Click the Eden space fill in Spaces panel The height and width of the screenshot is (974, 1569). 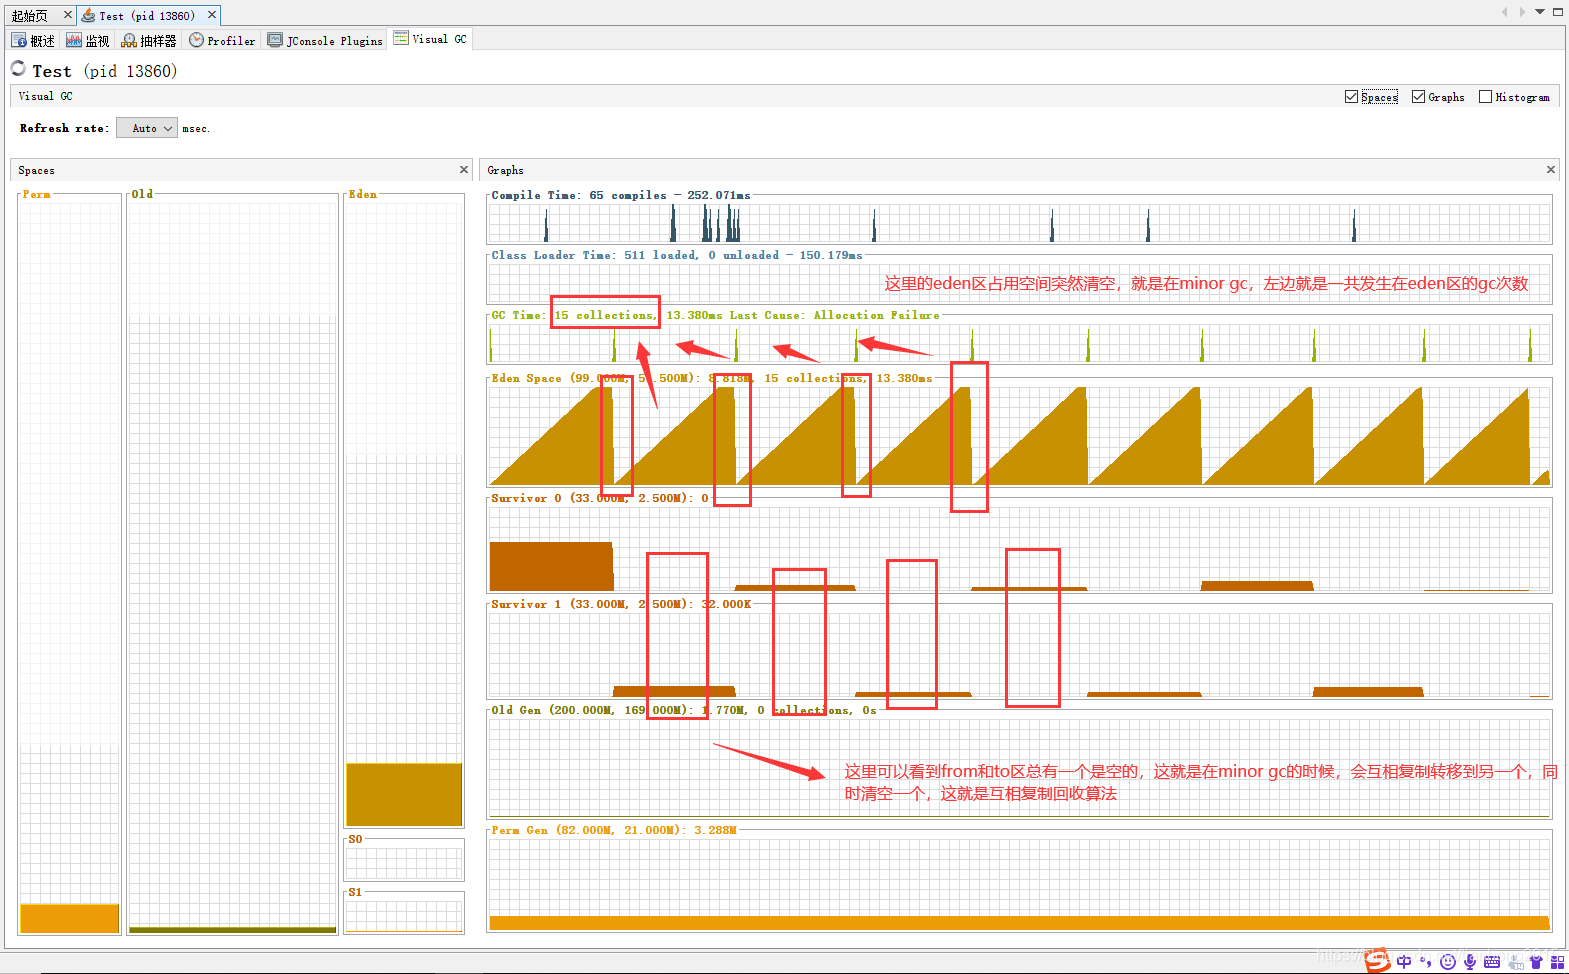404,794
